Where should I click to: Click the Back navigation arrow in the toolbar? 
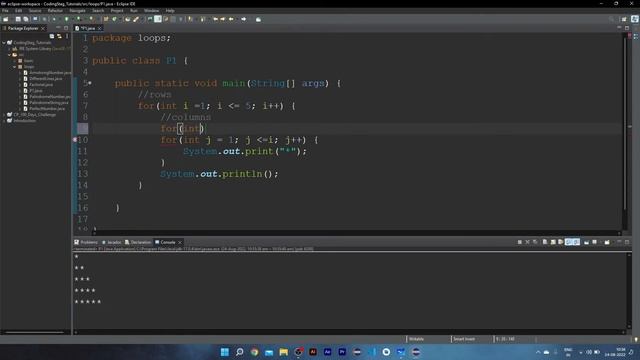pyautogui.click(x=231, y=19)
